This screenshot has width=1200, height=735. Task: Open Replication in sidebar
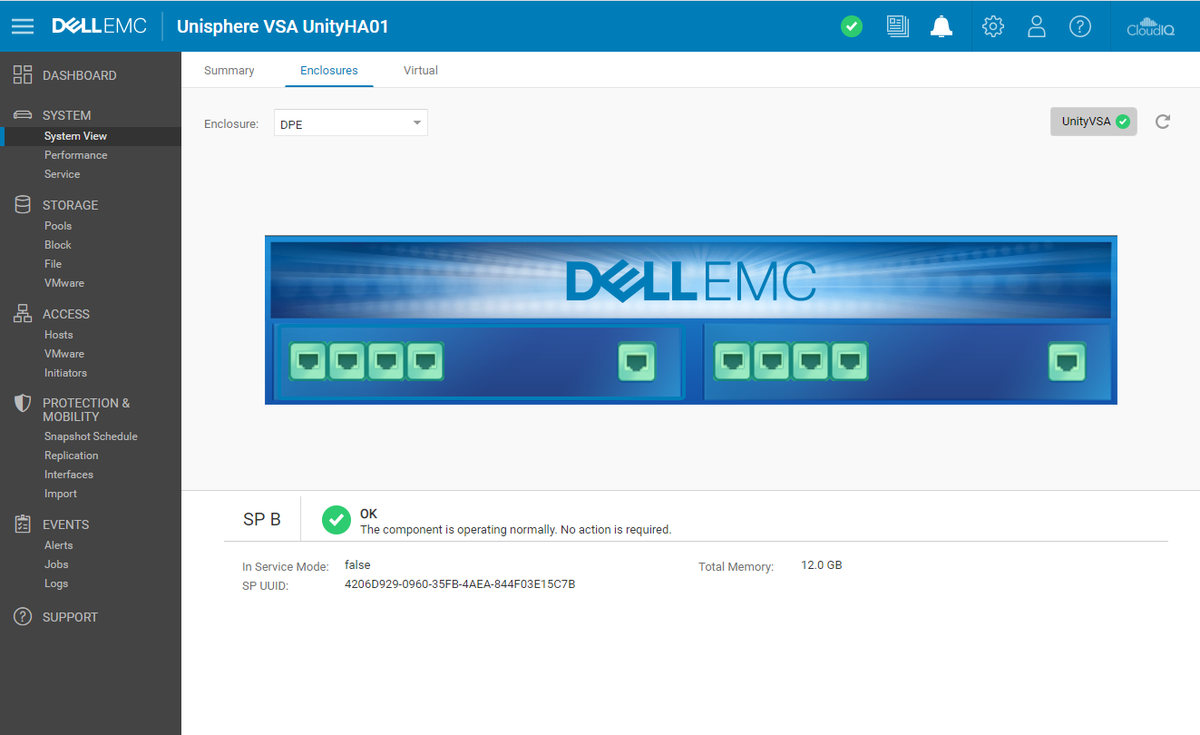coord(71,456)
